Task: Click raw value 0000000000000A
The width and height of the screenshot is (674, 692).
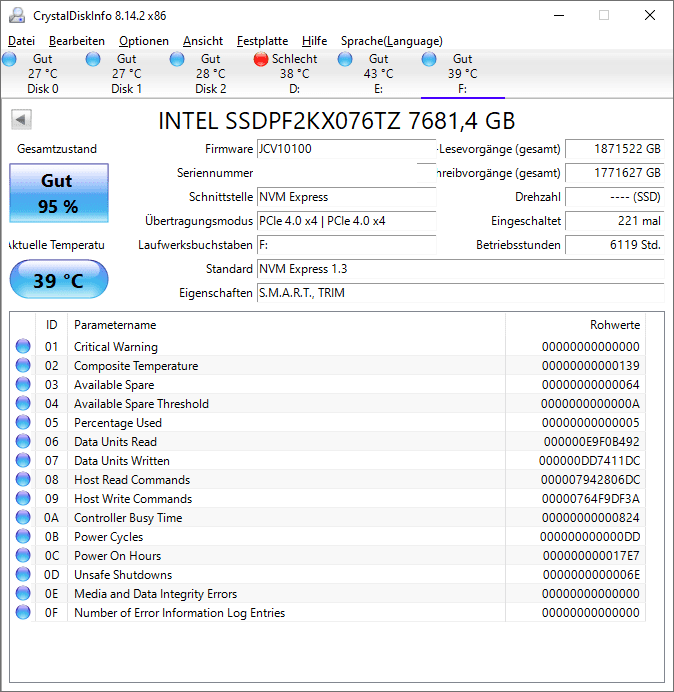Action: (590, 404)
